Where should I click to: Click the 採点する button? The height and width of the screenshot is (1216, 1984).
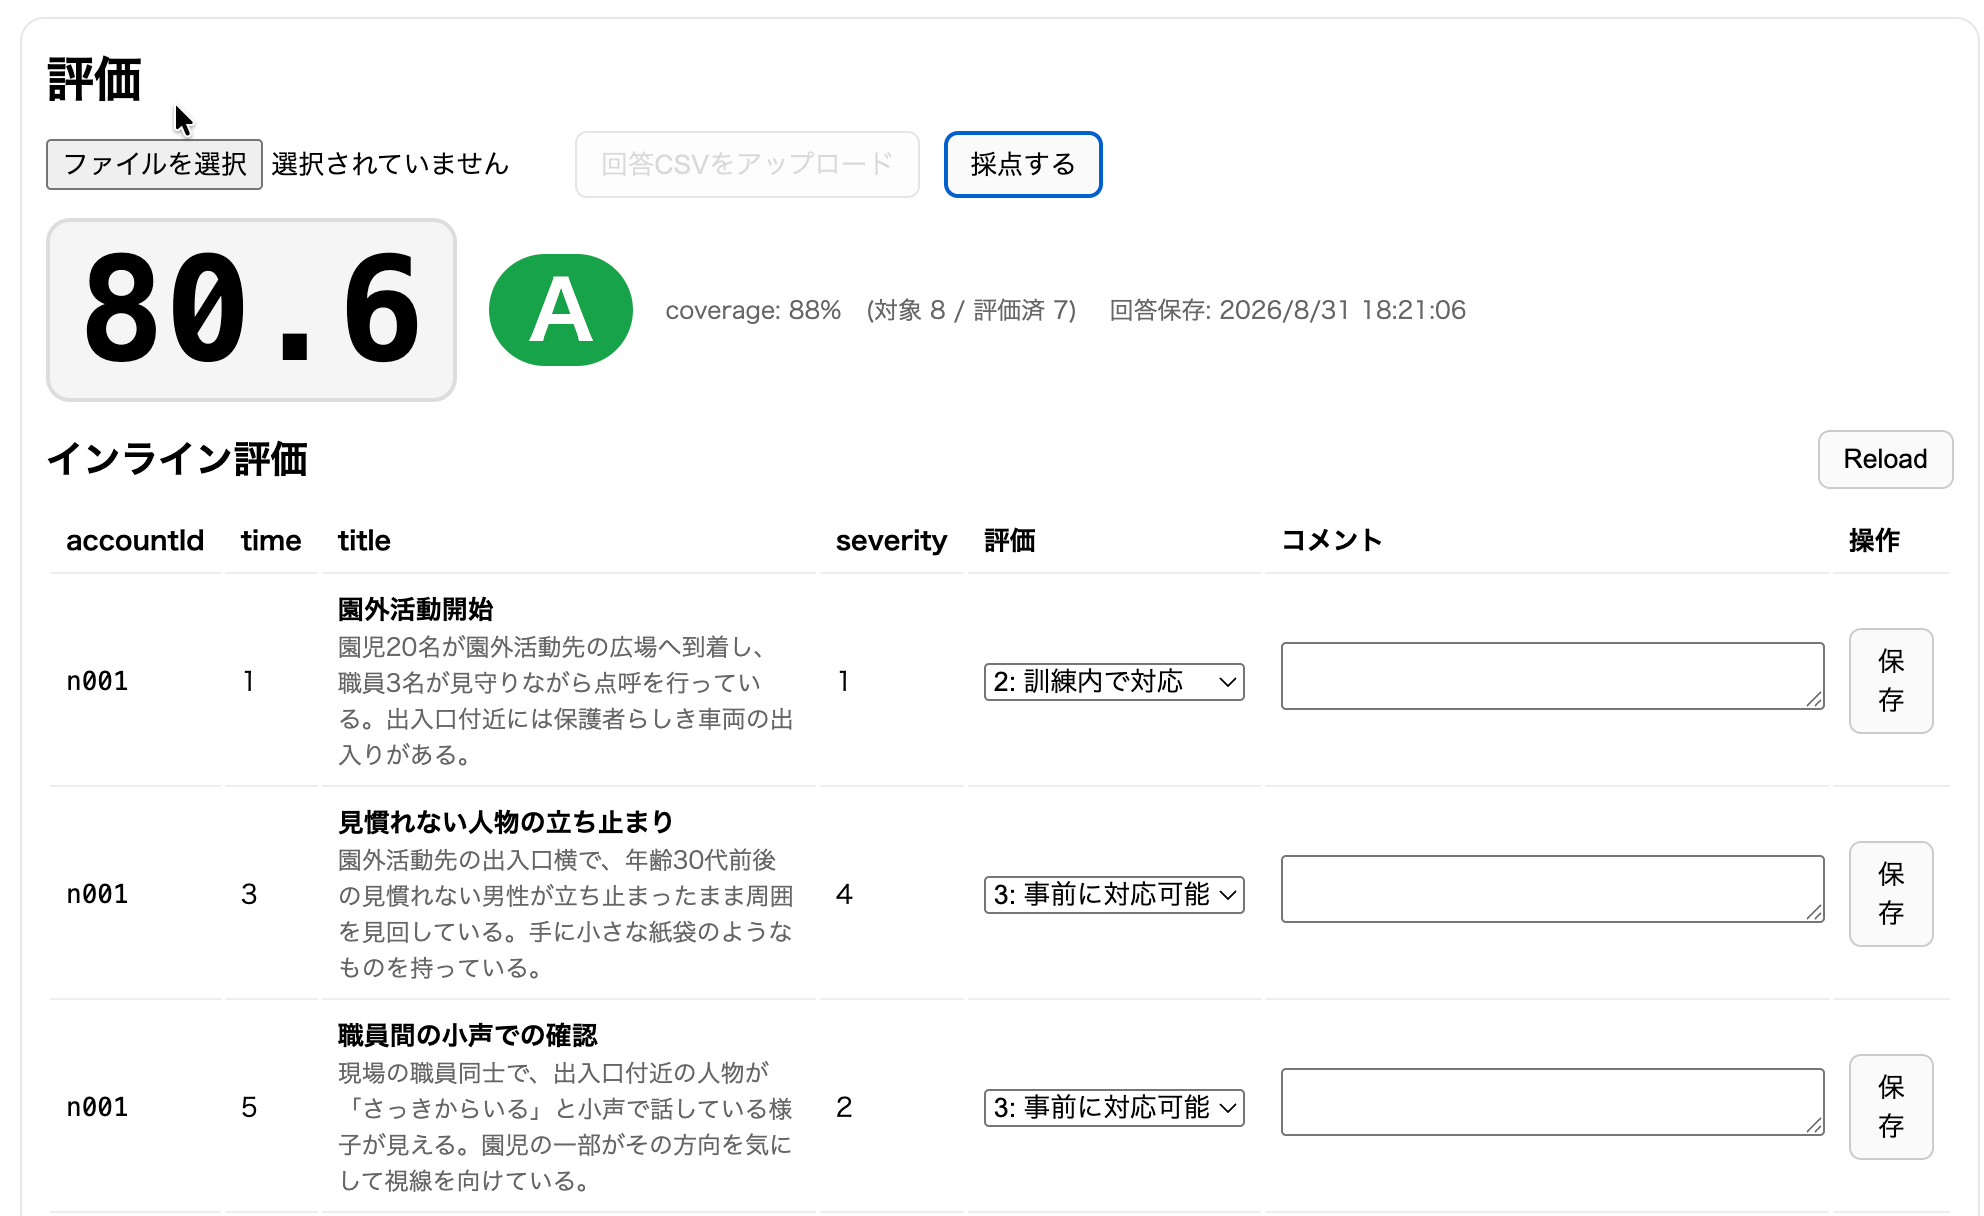[1023, 164]
